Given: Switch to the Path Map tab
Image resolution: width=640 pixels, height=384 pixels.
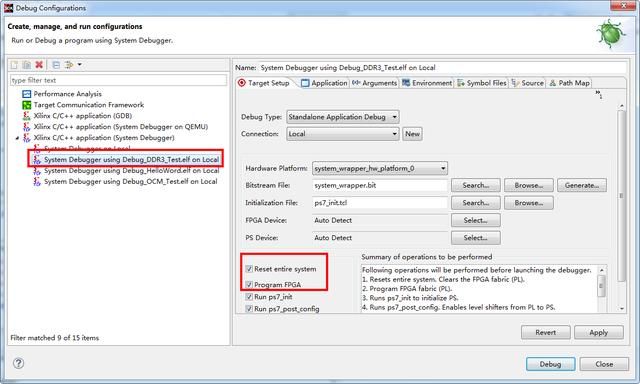Looking at the screenshot, I should pos(569,83).
